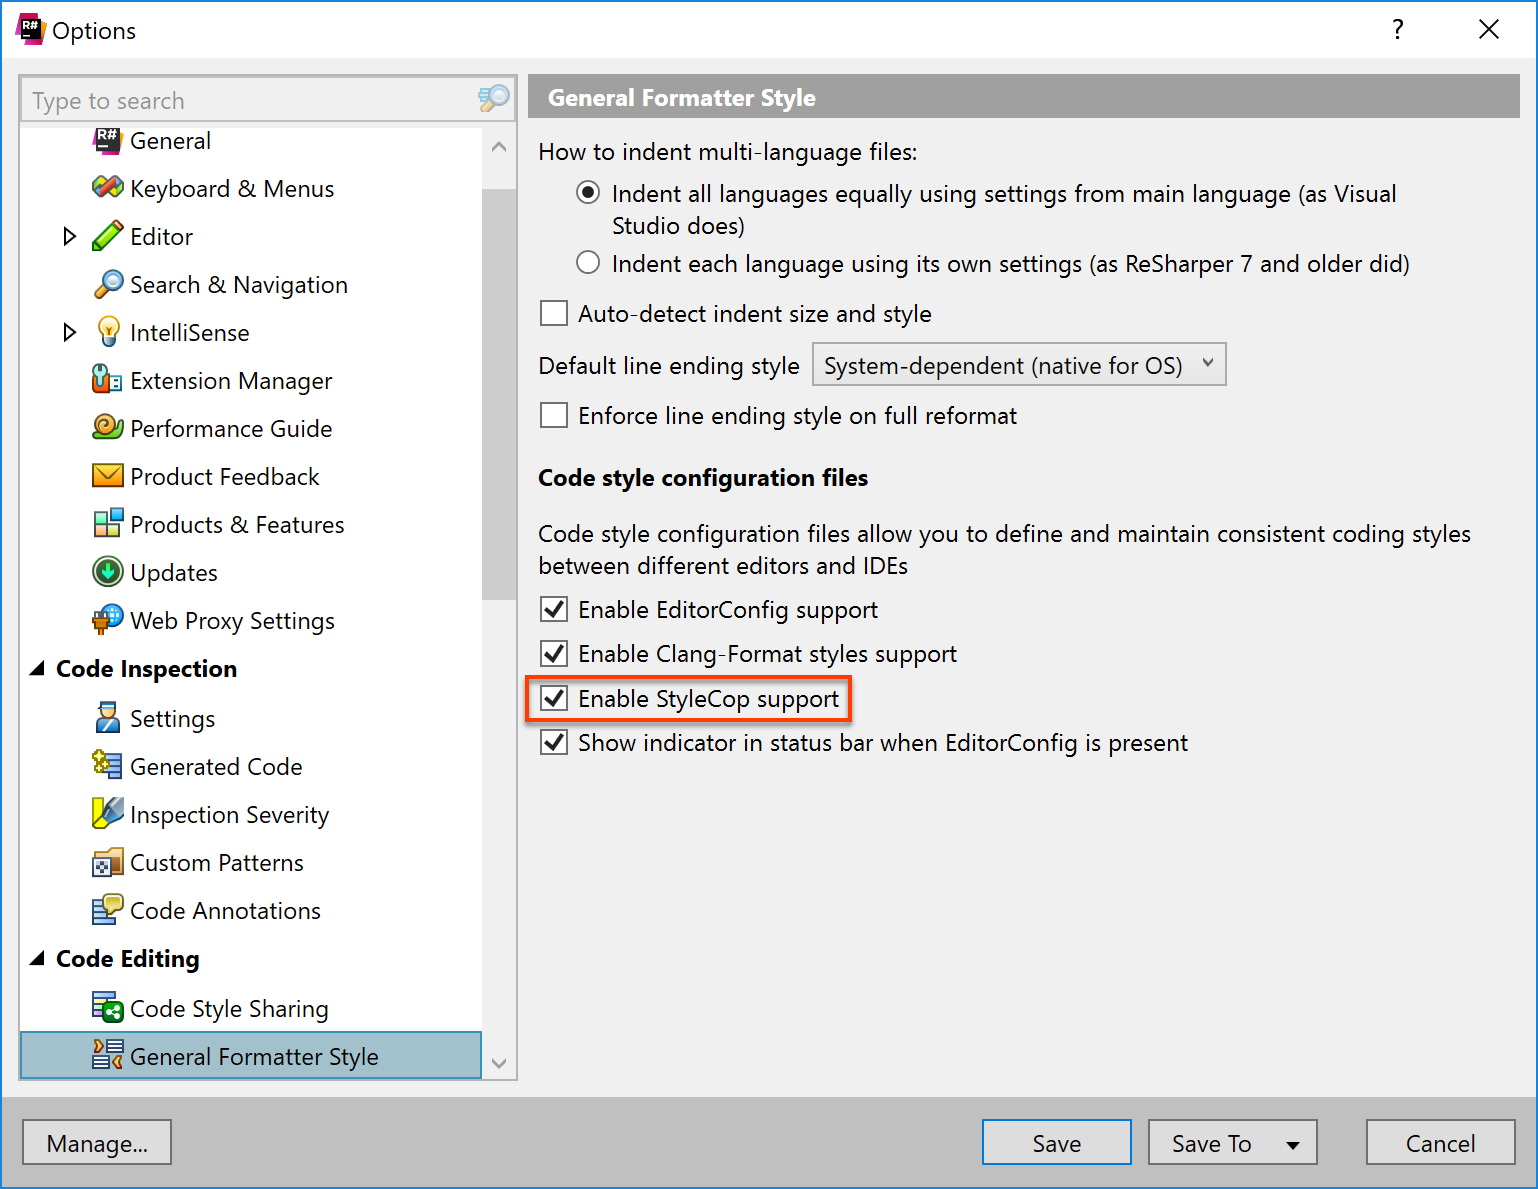Screen dimensions: 1538x1189
Task: Open Performance Guide page
Action: click(231, 429)
